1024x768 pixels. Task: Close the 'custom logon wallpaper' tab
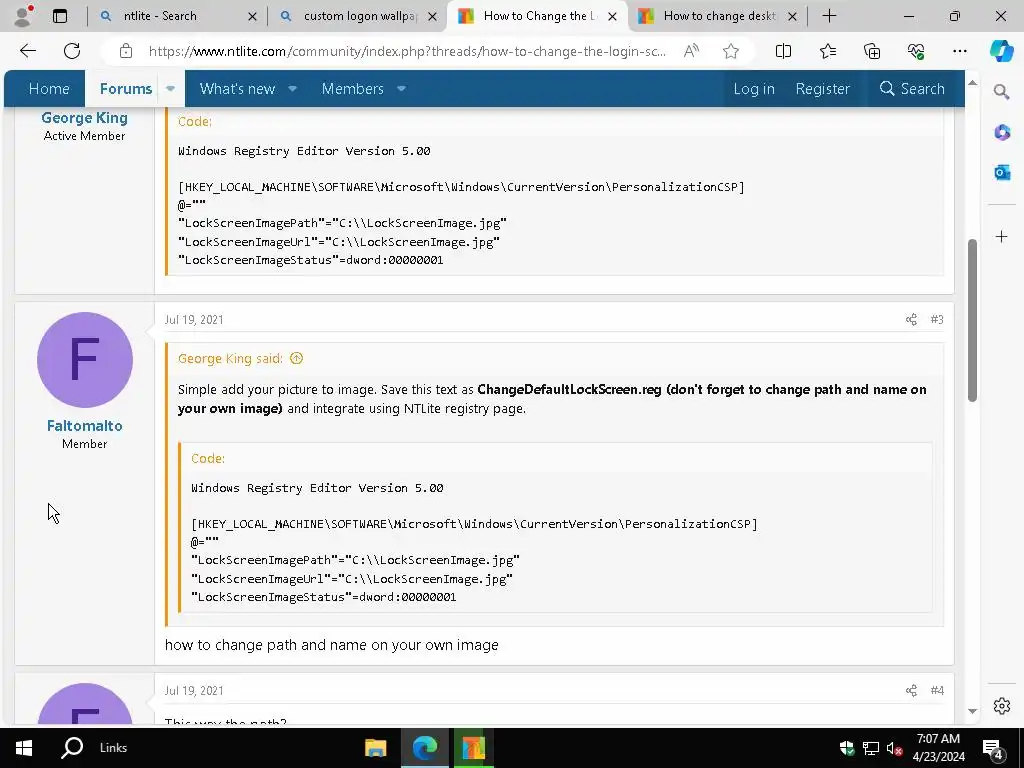point(432,16)
